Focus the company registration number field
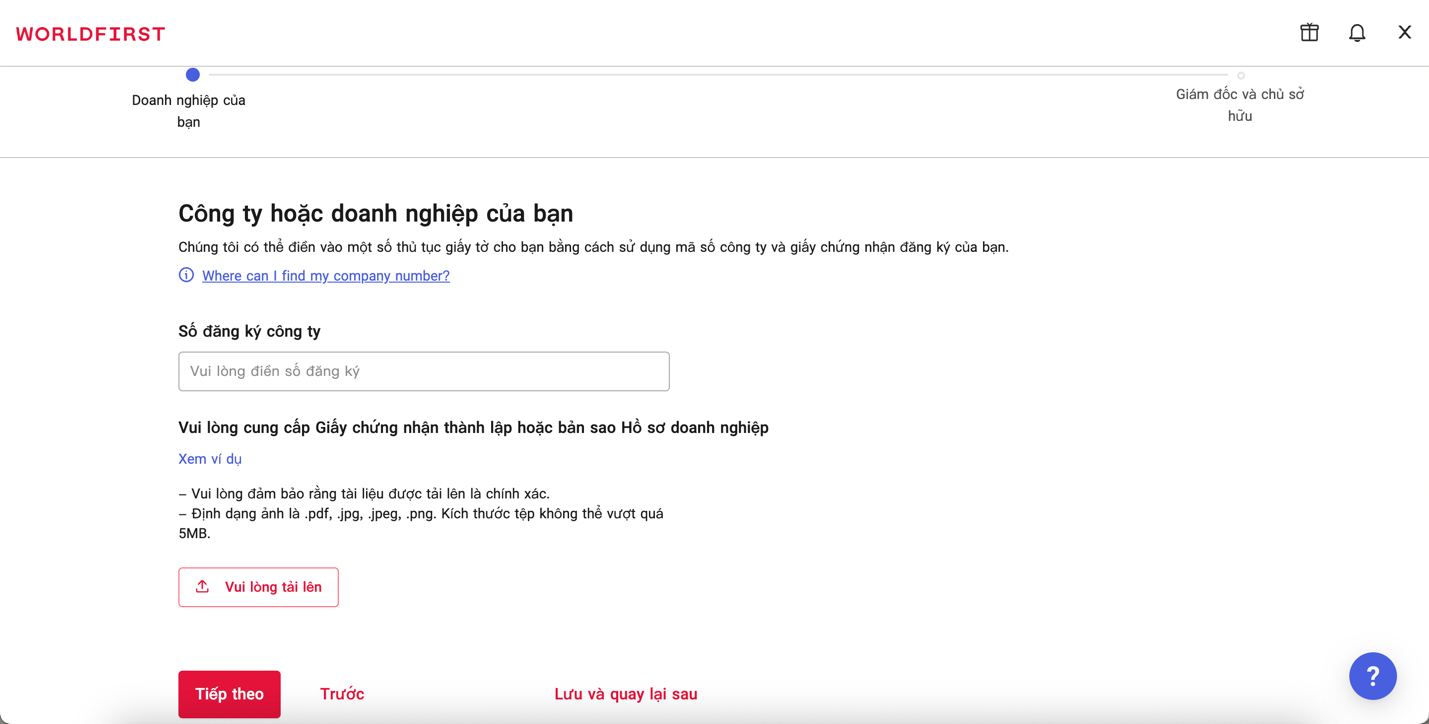The width and height of the screenshot is (1429, 724). 424,371
